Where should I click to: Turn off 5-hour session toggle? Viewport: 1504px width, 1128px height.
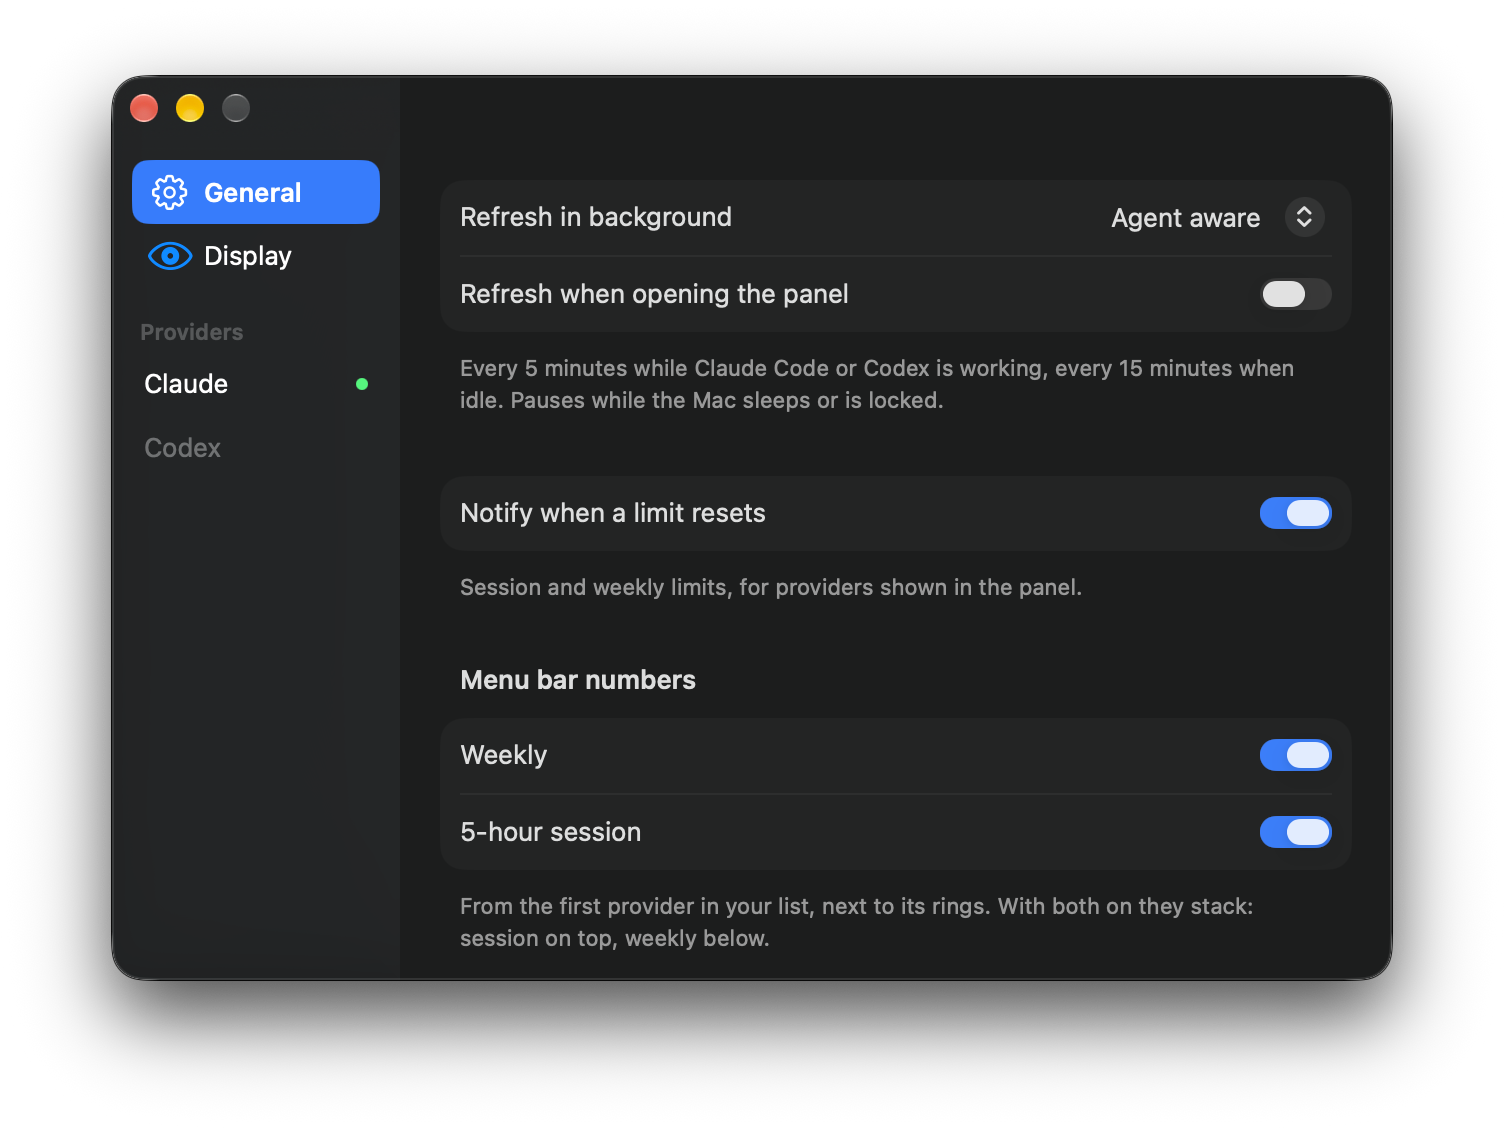click(x=1296, y=832)
